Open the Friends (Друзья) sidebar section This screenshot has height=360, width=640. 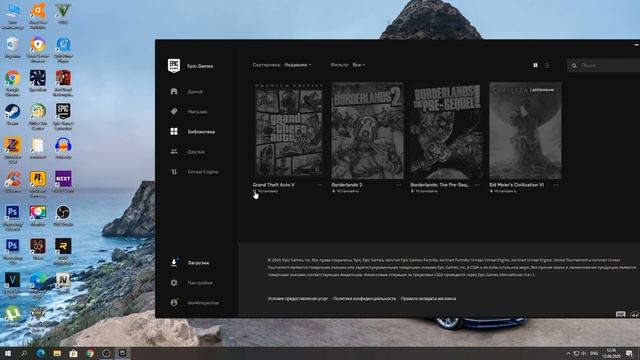[188, 151]
